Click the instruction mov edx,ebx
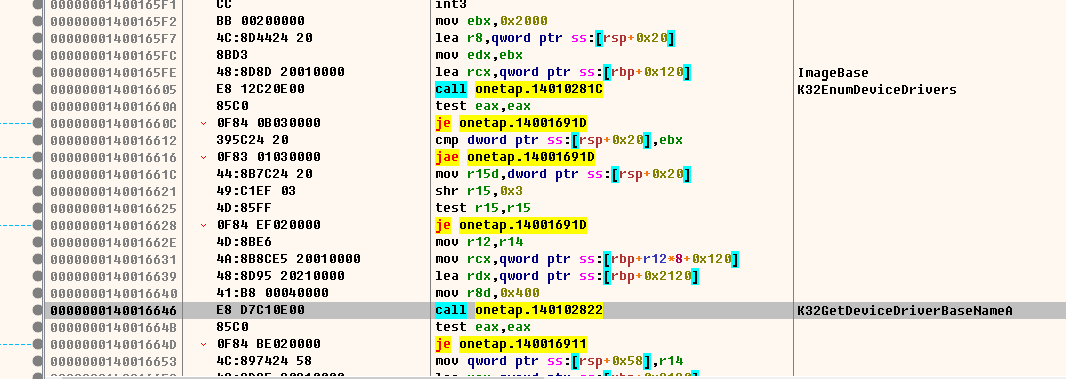This screenshot has height=379, width=1066. (479, 55)
